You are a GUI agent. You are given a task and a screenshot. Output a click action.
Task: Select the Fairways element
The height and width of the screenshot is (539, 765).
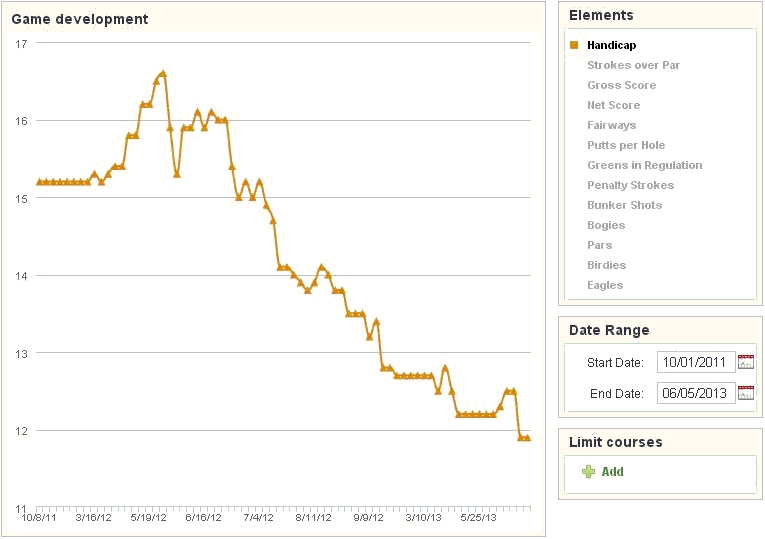(611, 125)
